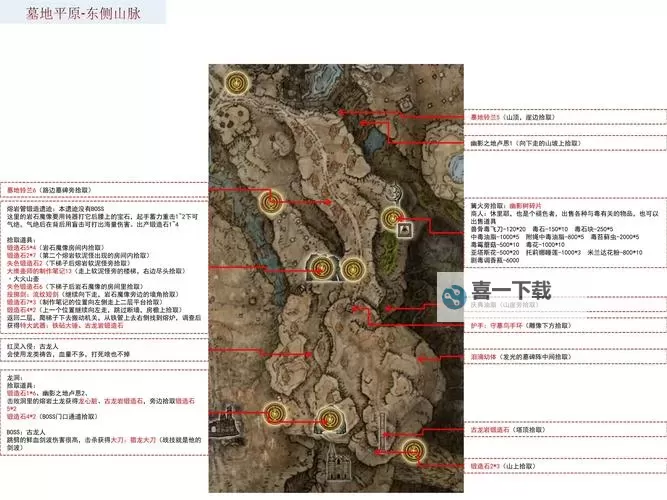The height and width of the screenshot is (500, 667).
Task: Click the 锻造石4*2（BOSS门口通道拾取） line
Action: [52, 417]
